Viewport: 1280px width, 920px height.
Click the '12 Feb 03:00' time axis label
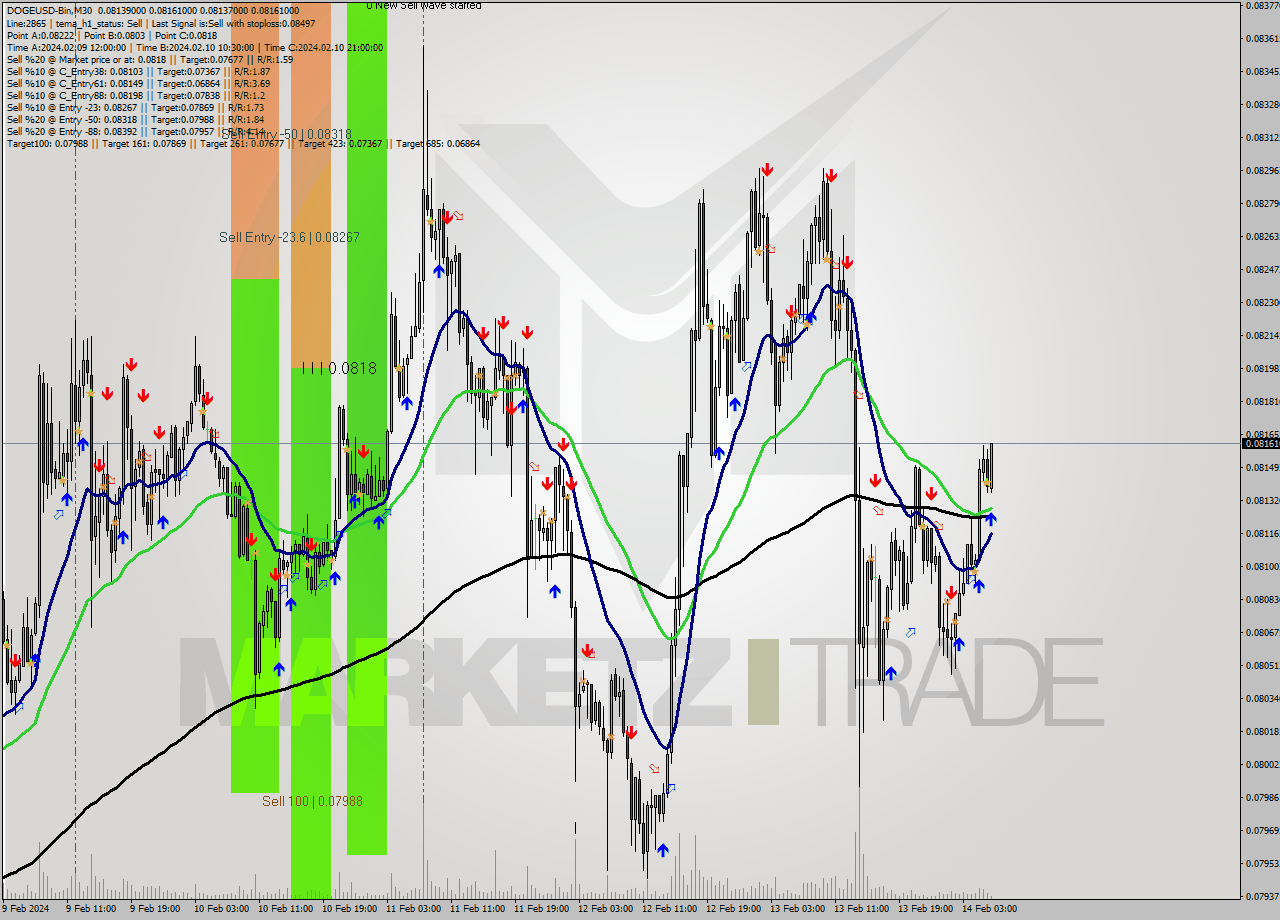(x=605, y=908)
